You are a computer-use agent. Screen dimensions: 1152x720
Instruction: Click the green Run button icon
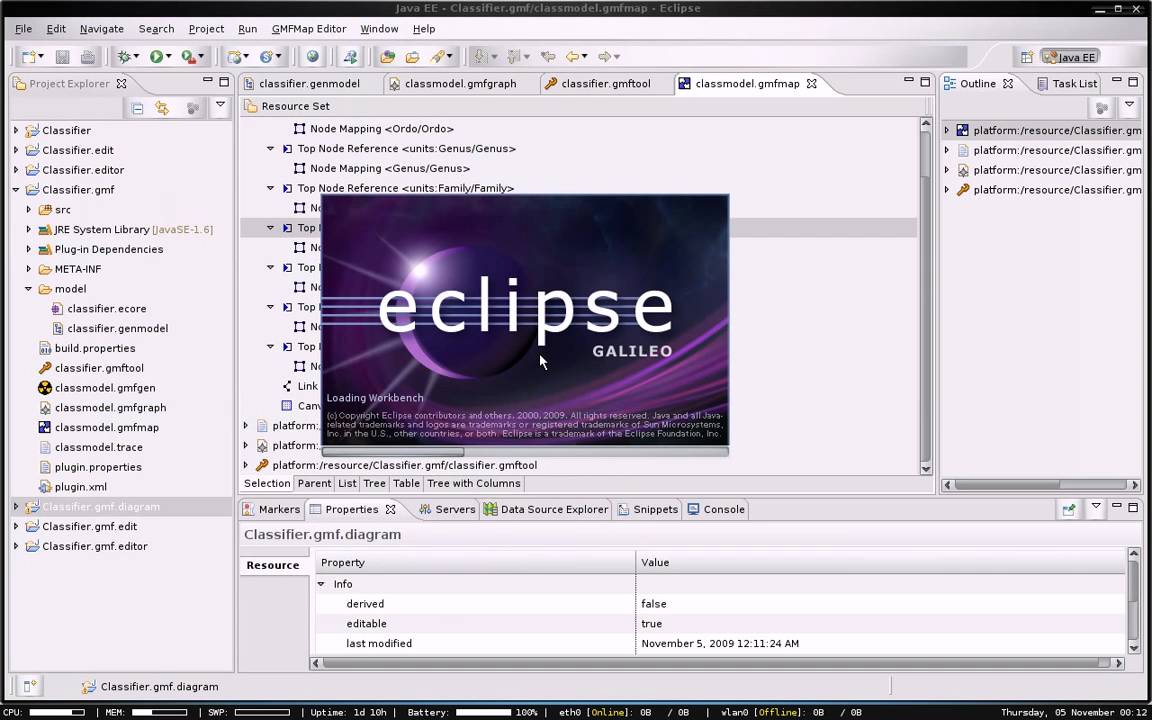click(156, 57)
